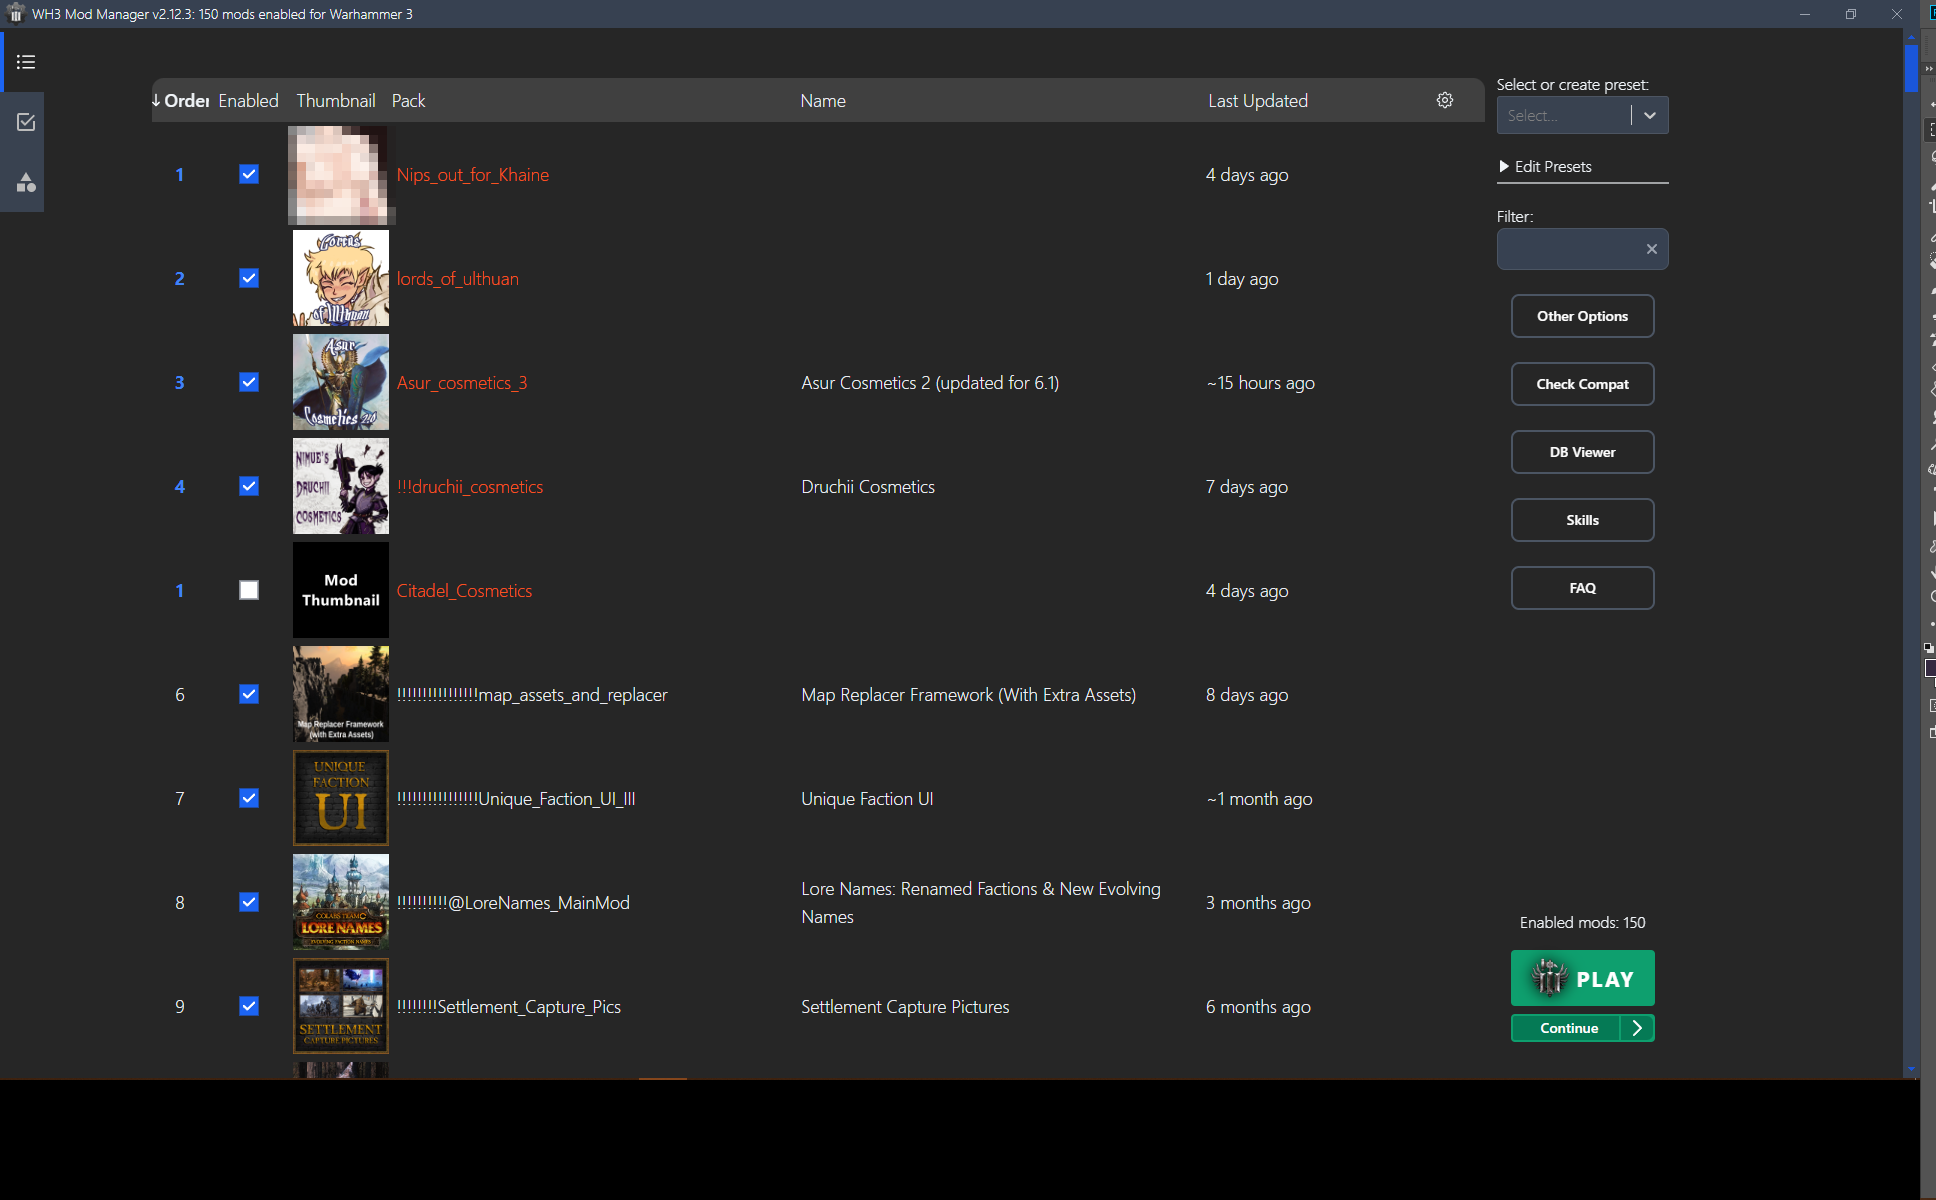Click the Check Compat button

click(x=1582, y=384)
